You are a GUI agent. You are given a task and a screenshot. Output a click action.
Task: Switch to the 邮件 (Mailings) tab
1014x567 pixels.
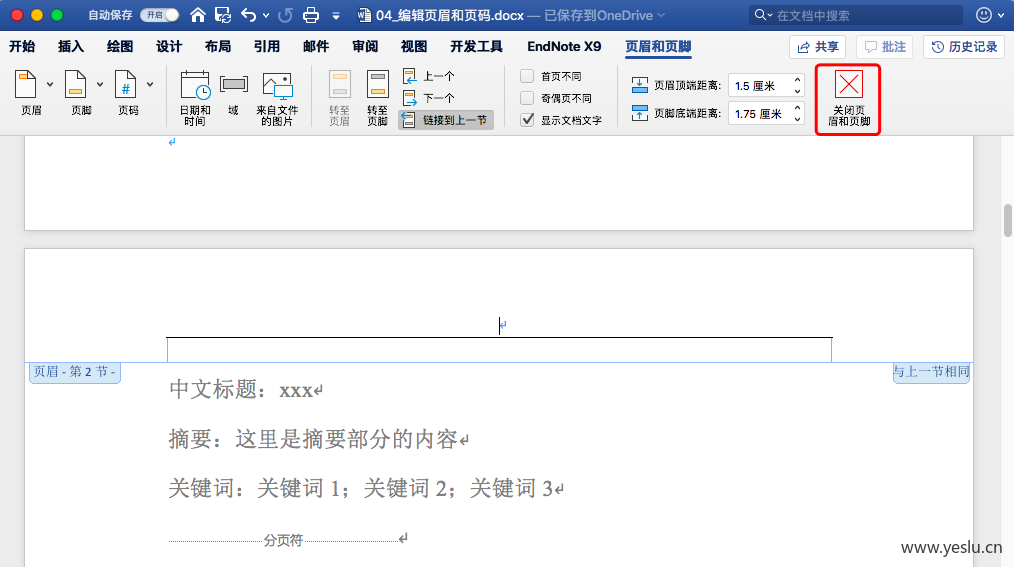pos(316,47)
